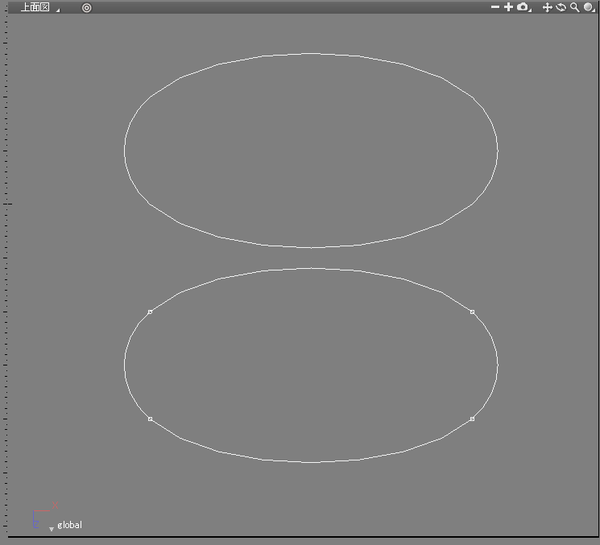Open the camera options icon

coord(522,7)
